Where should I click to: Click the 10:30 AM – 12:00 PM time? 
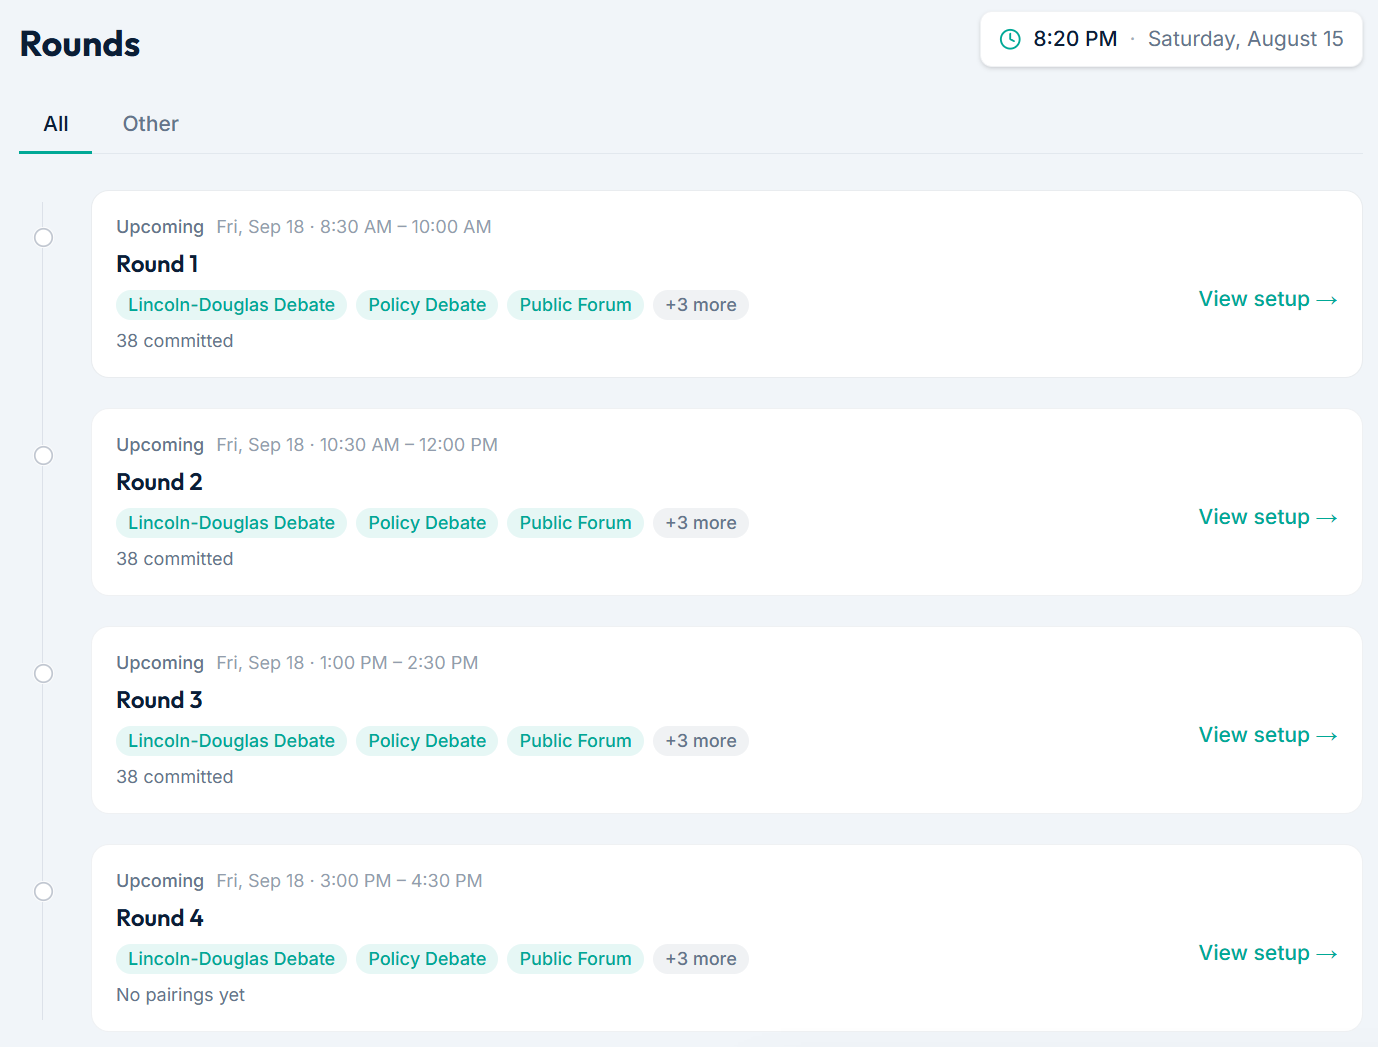[x=408, y=445]
